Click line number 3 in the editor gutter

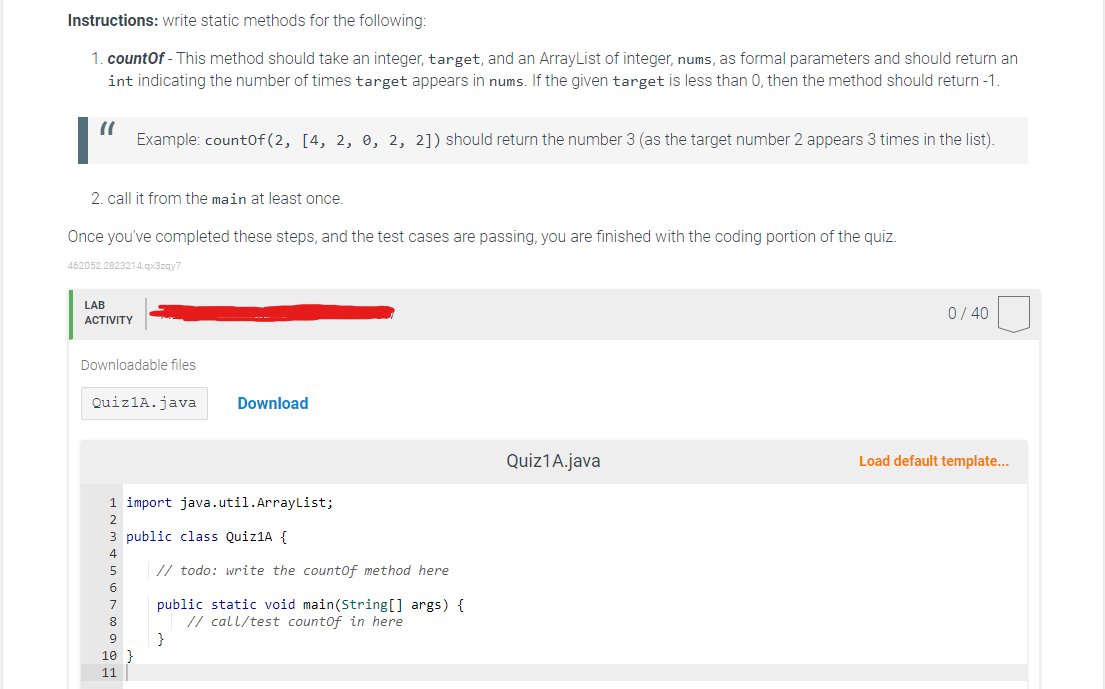[x=111, y=536]
